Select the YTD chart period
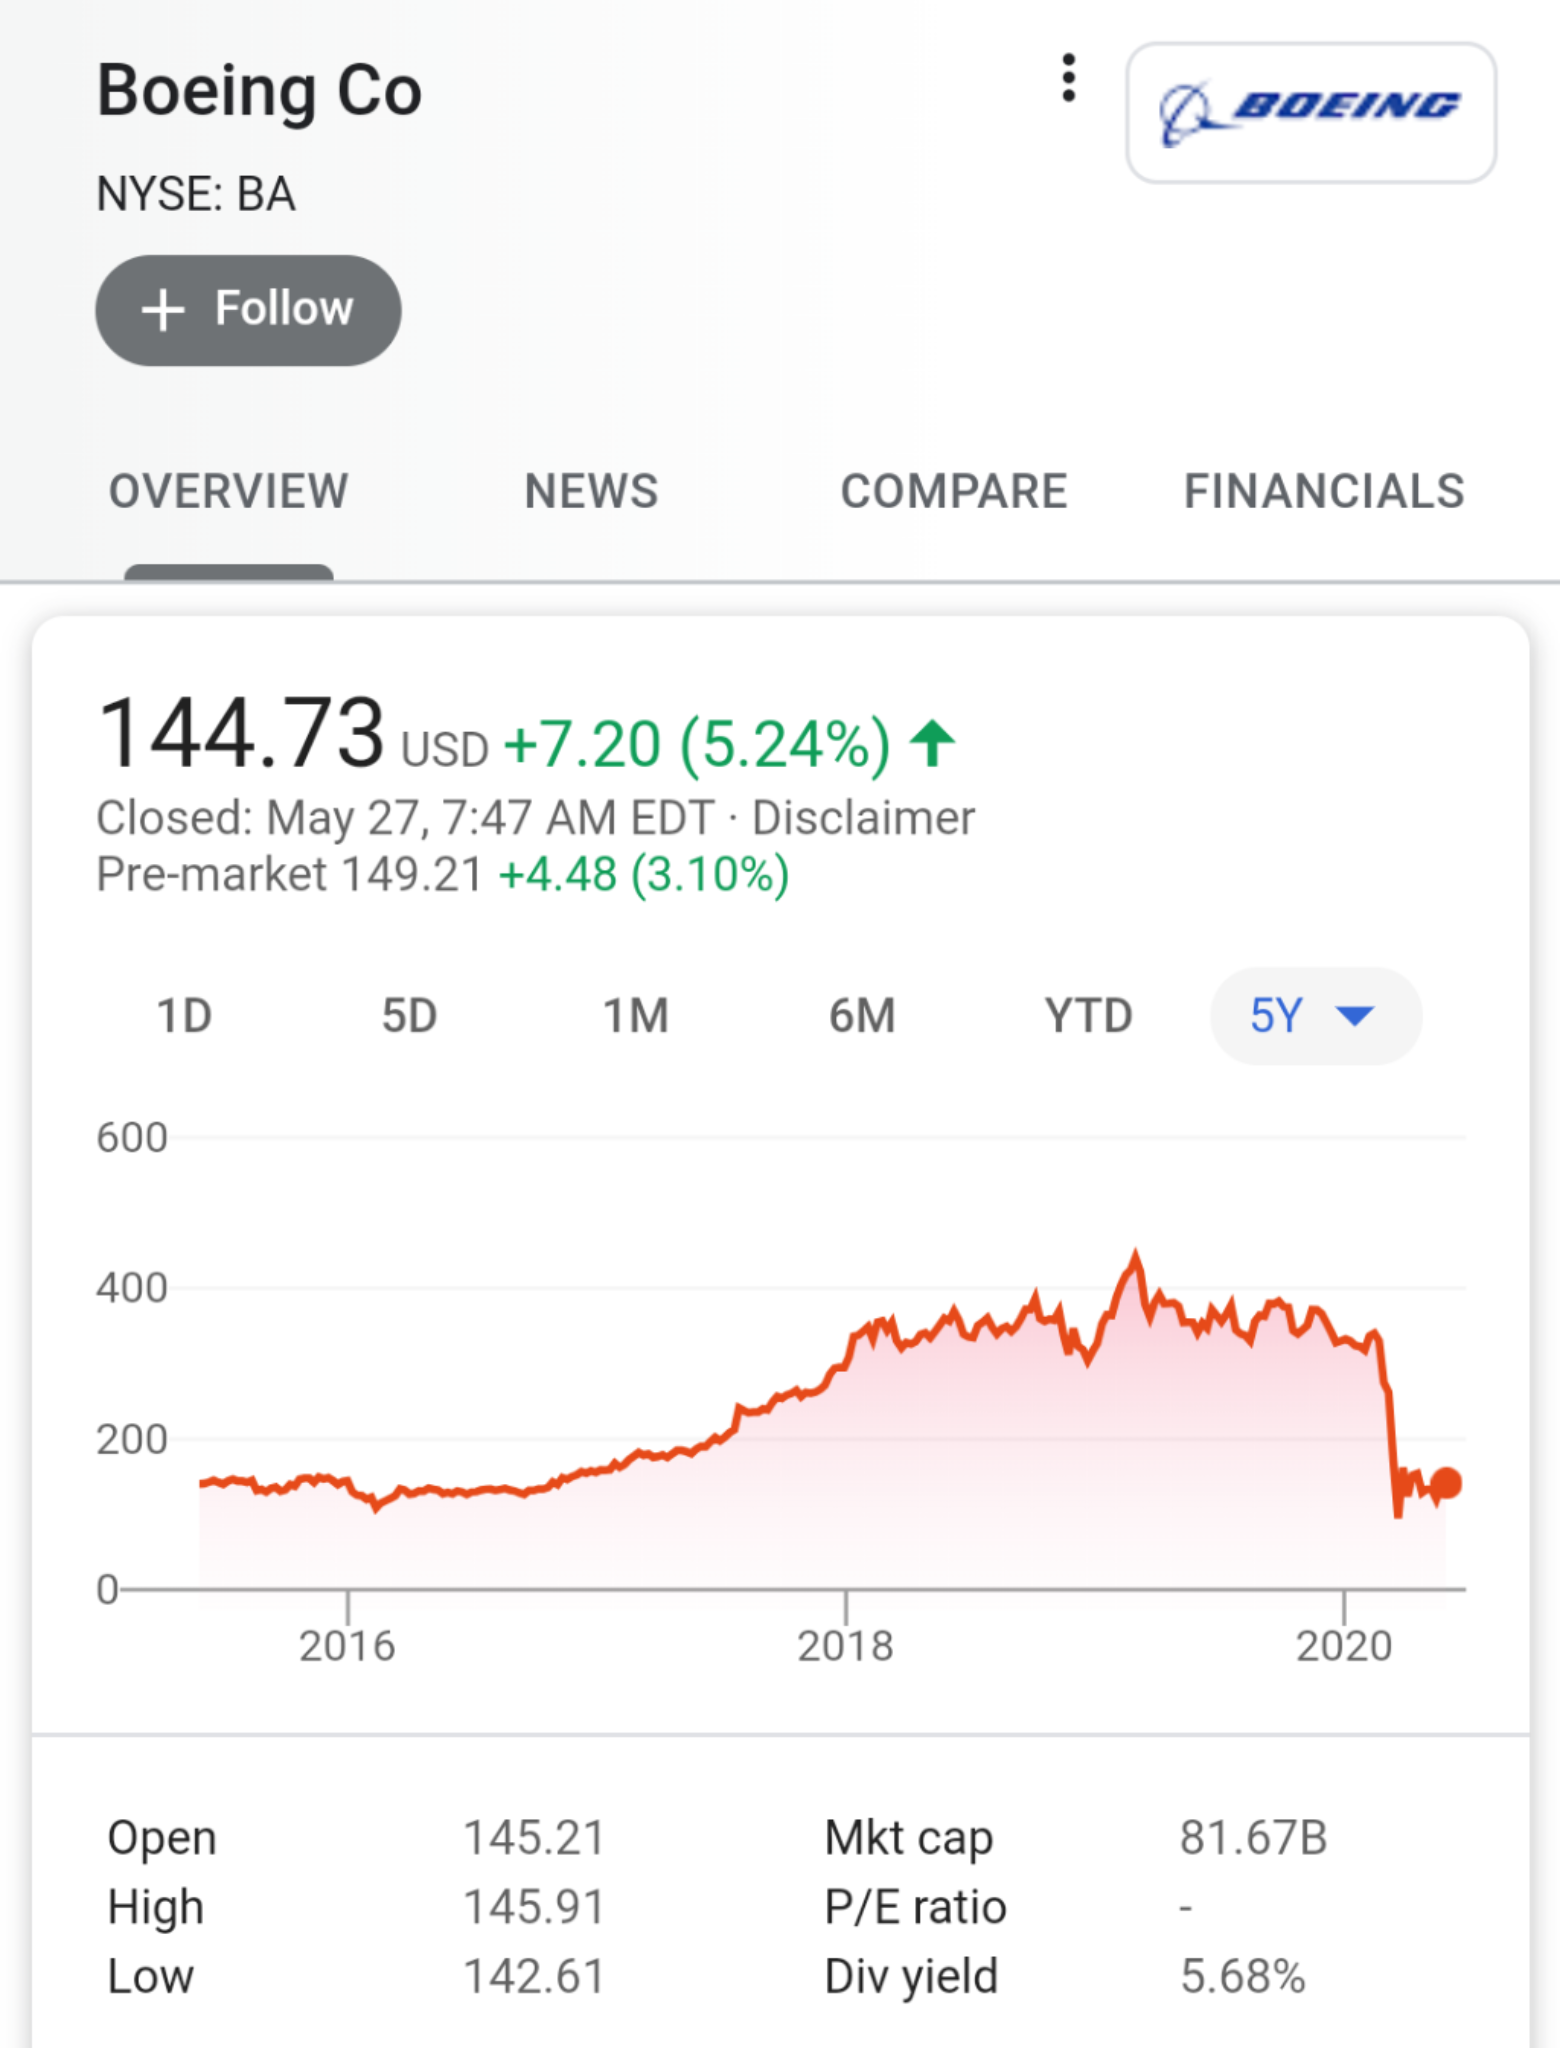The width and height of the screenshot is (1560, 2048). [x=1088, y=1016]
